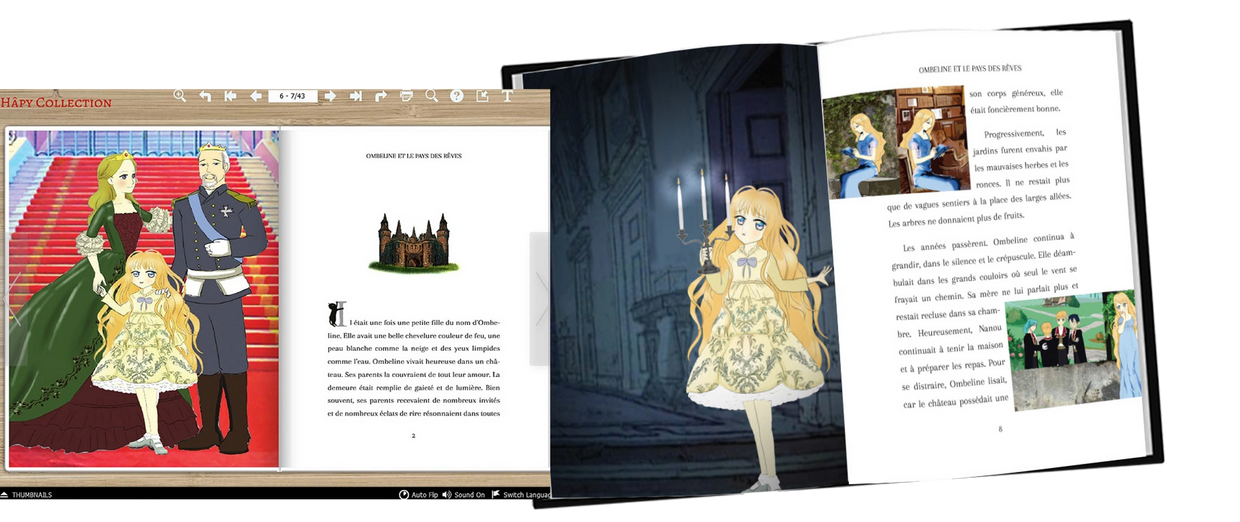Click the Hâpy Collection logo

[56, 102]
